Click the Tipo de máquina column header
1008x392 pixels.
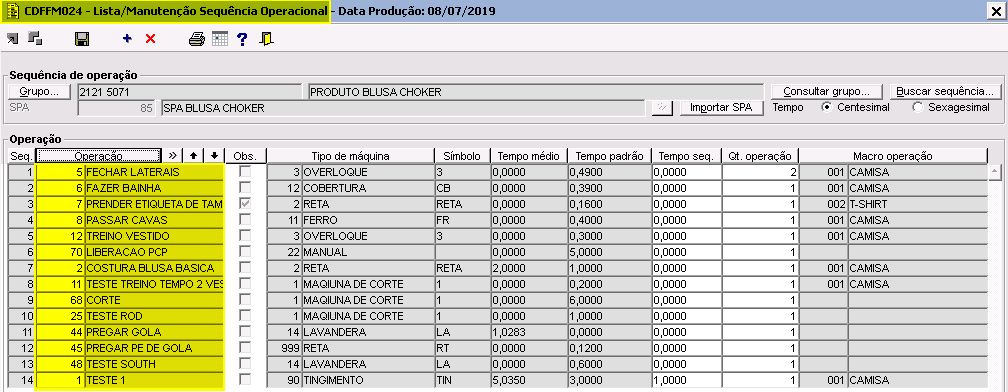[350, 156]
